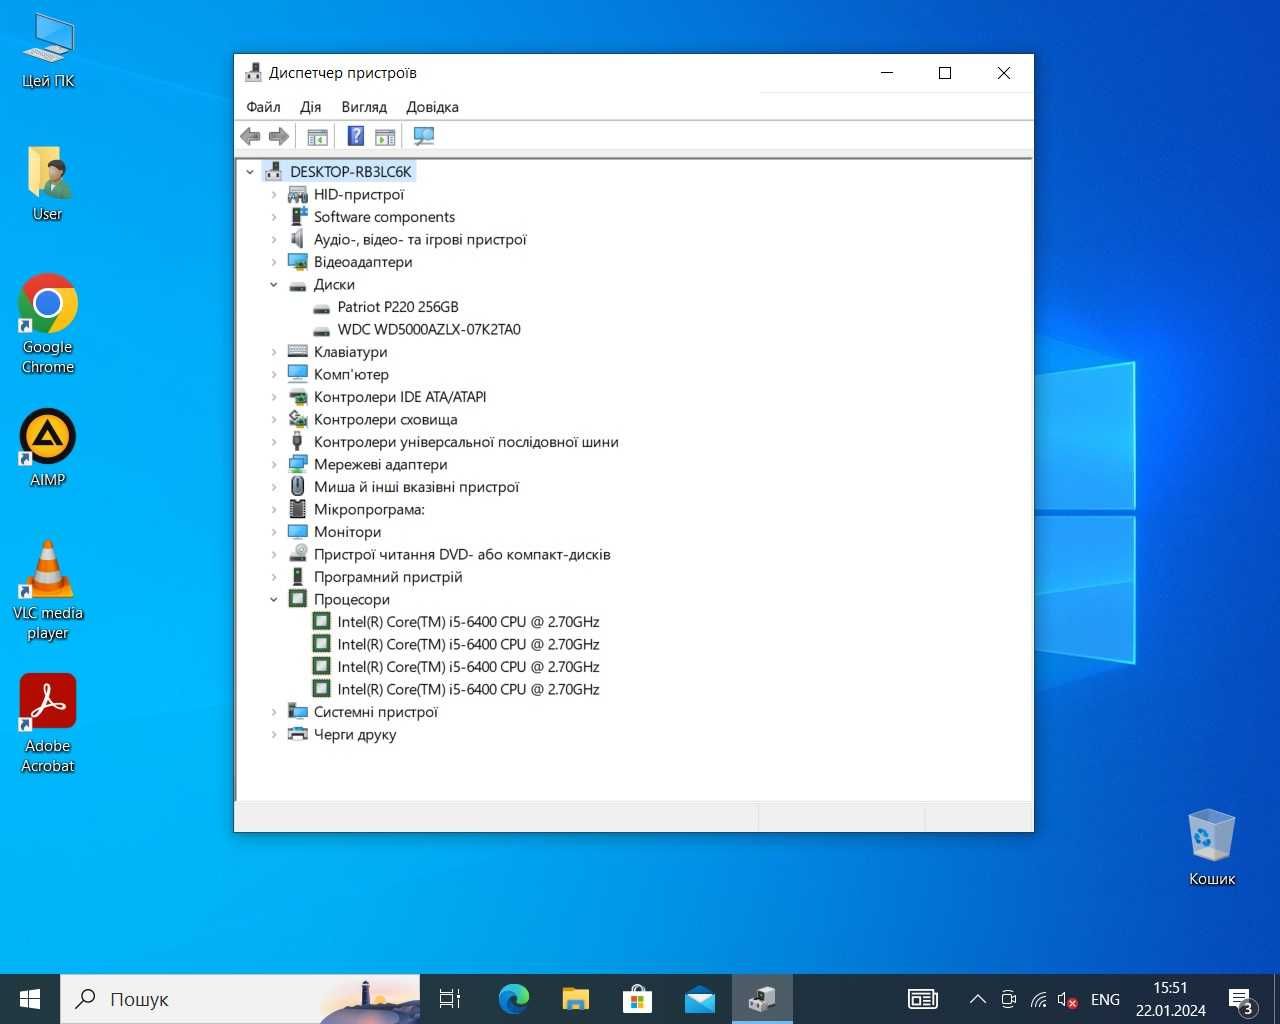Open the Windows Start menu
This screenshot has width=1280, height=1024.
pos(30,999)
